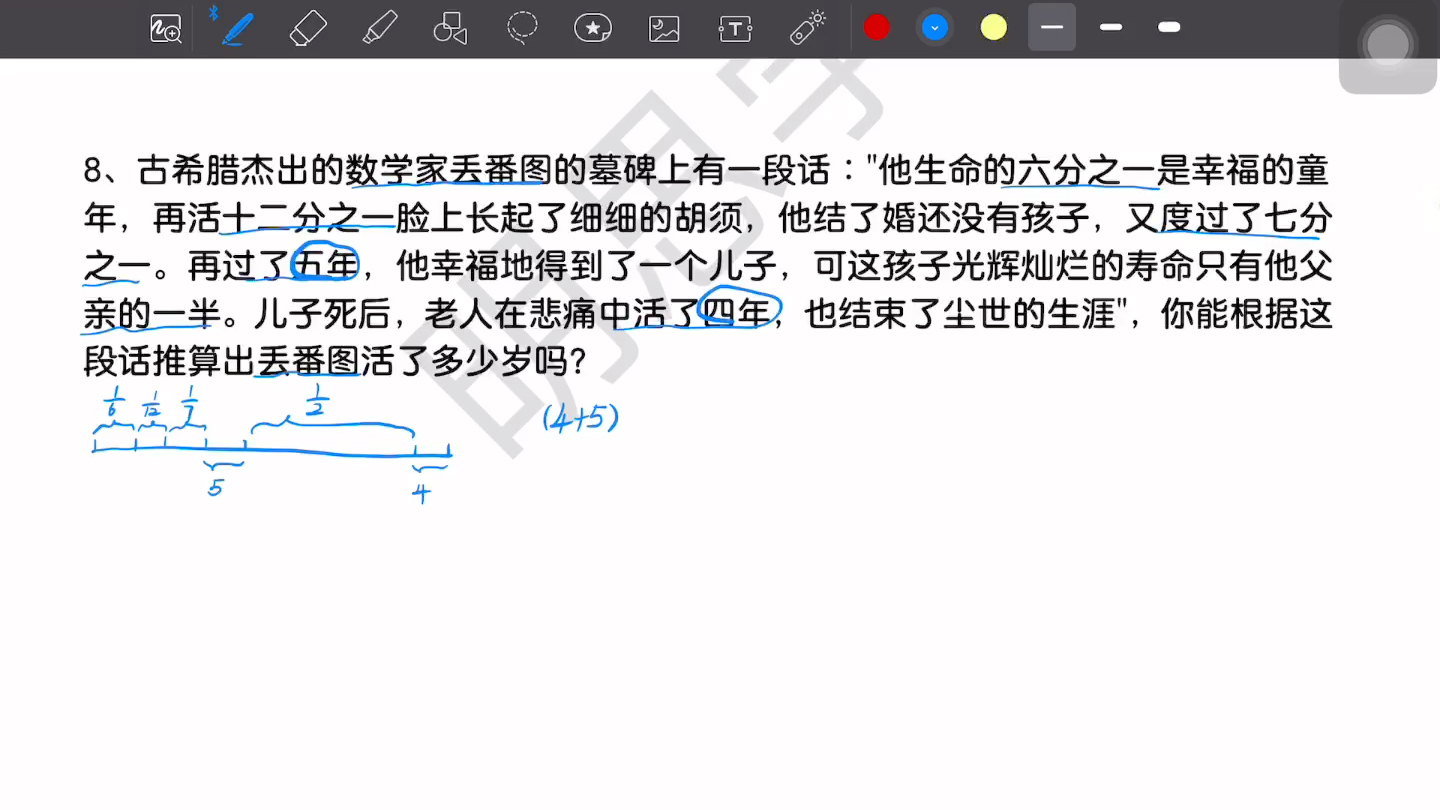
Task: Select the zoom box tool
Action: tap(165, 29)
